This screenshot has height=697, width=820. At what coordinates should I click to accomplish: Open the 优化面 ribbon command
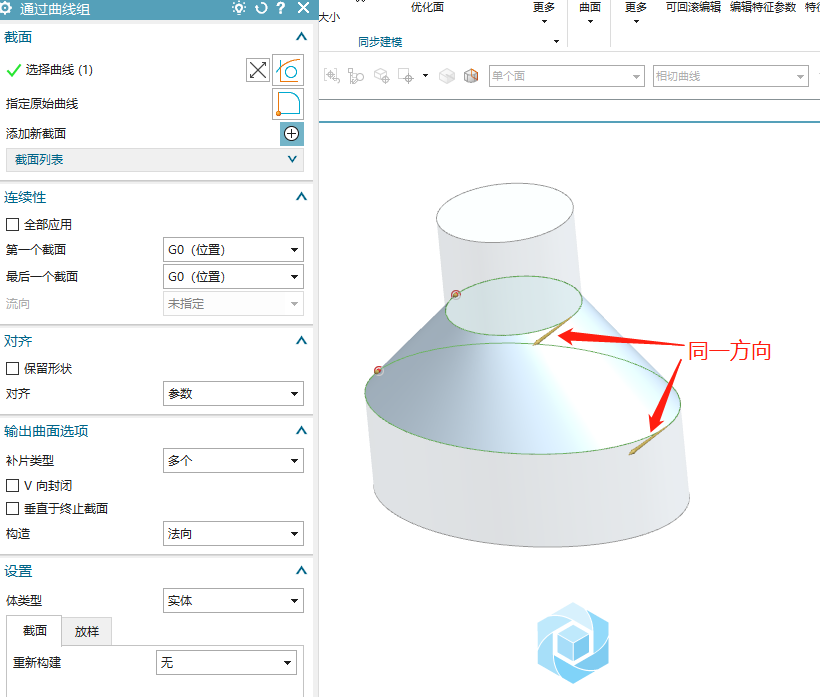click(x=427, y=7)
